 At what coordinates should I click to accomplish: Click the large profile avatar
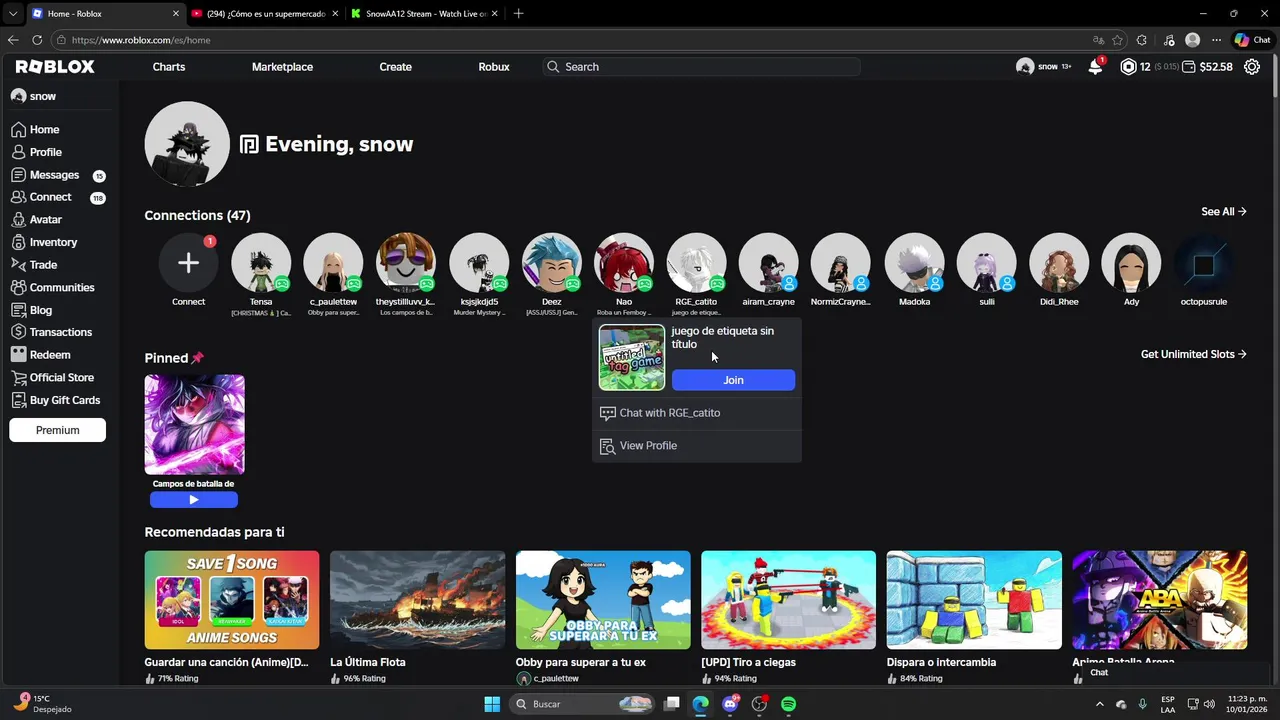[187, 144]
